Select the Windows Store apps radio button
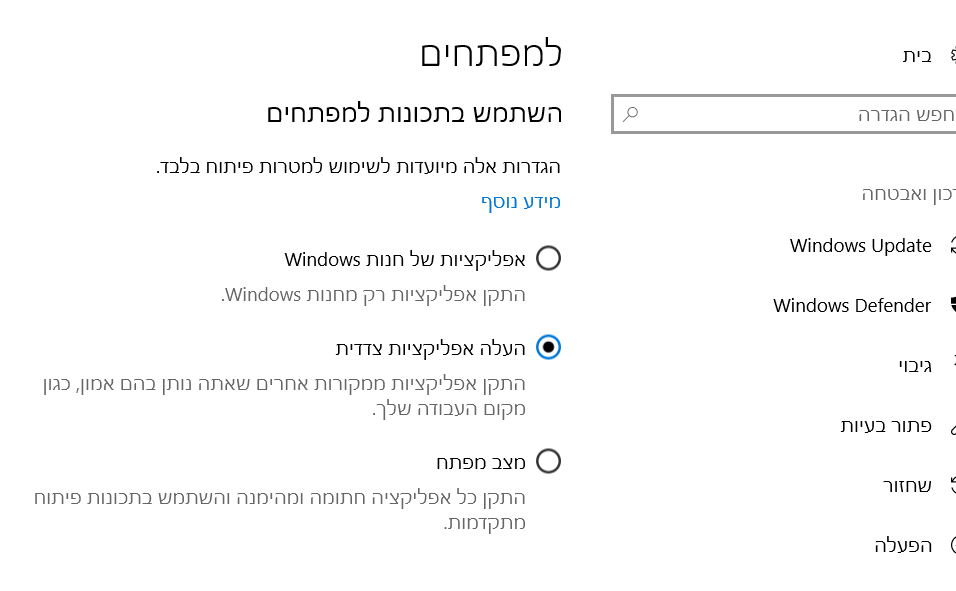 (x=548, y=259)
